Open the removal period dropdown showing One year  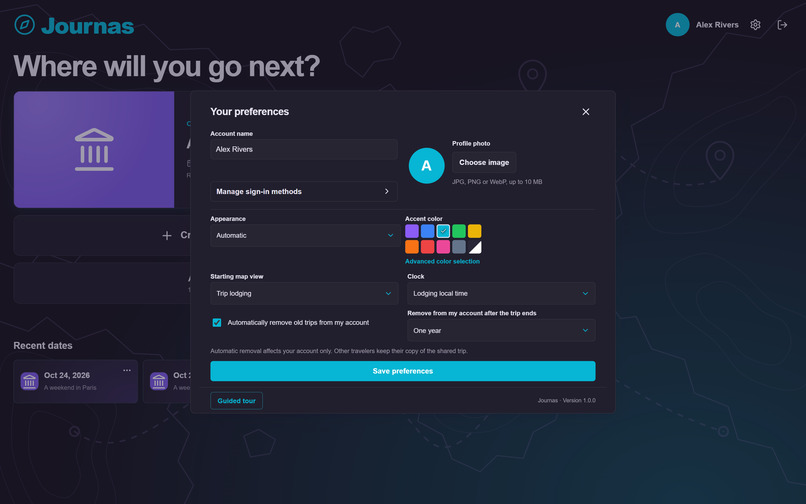tap(501, 331)
